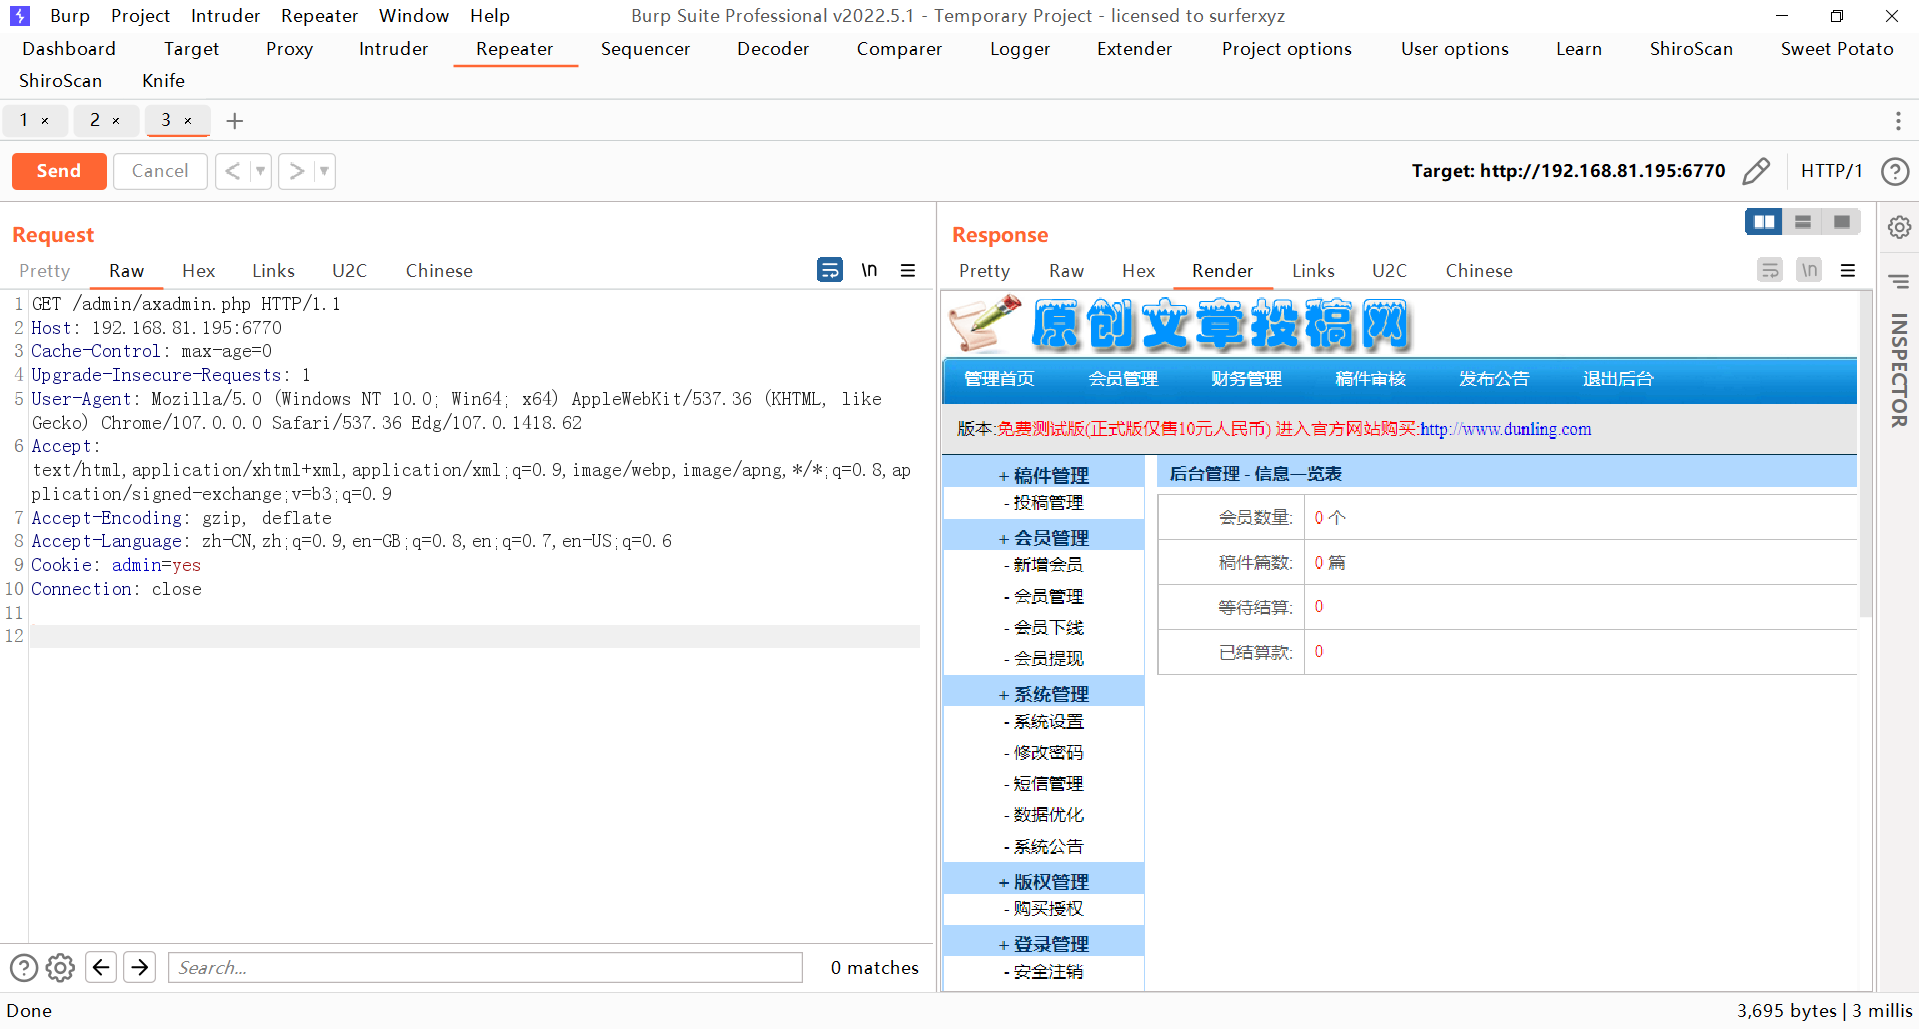Click the response pane vertical scrollbar
The width and height of the screenshot is (1920, 1030).
pyautogui.click(x=1865, y=455)
